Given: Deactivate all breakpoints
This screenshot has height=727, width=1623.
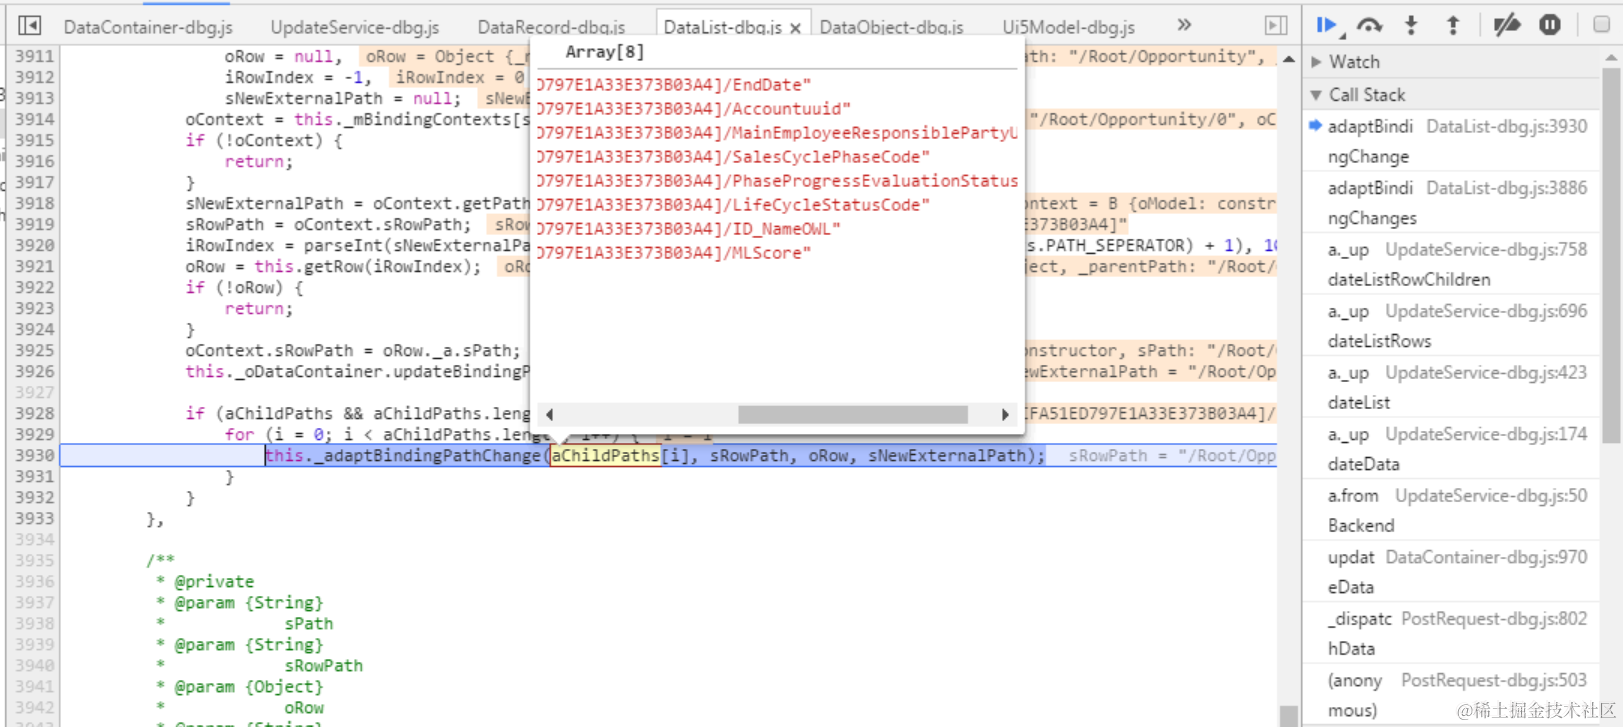Looking at the screenshot, I should [1507, 25].
